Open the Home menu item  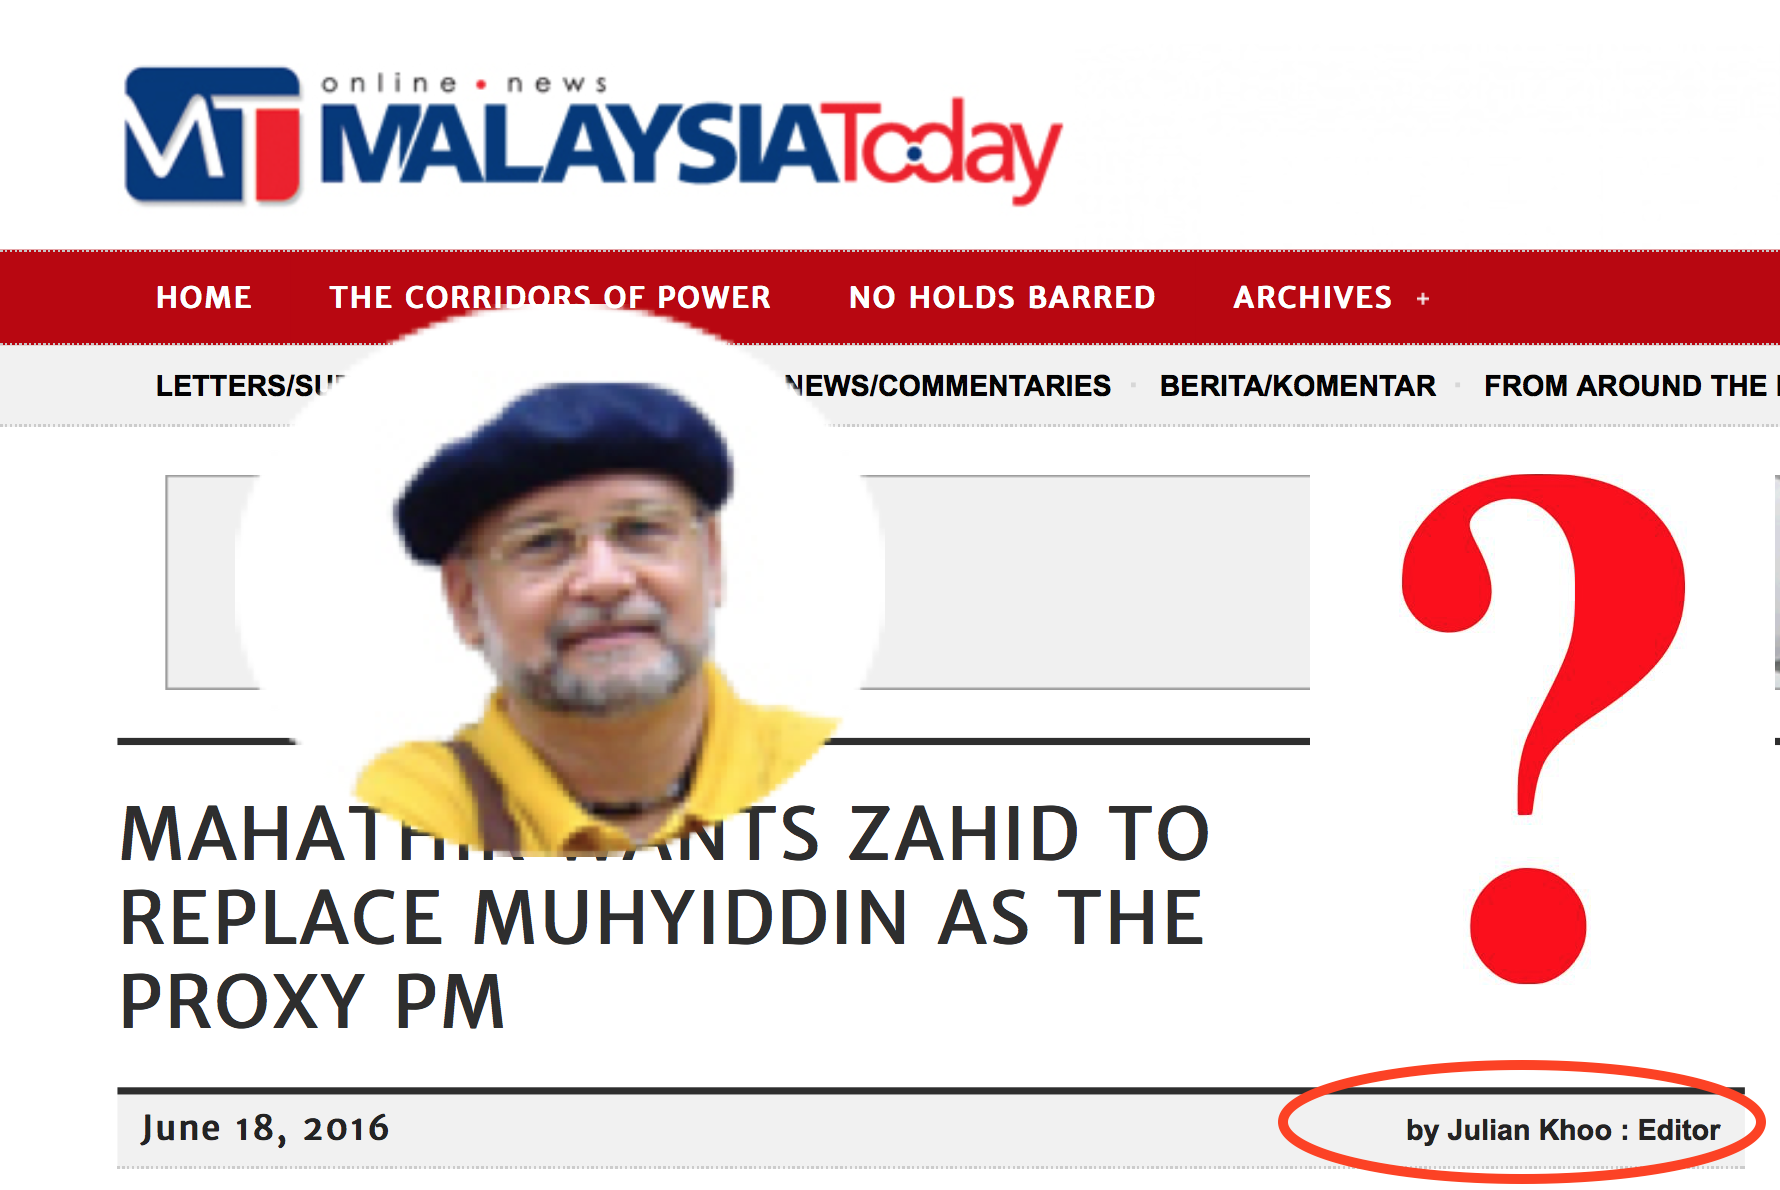tap(204, 297)
